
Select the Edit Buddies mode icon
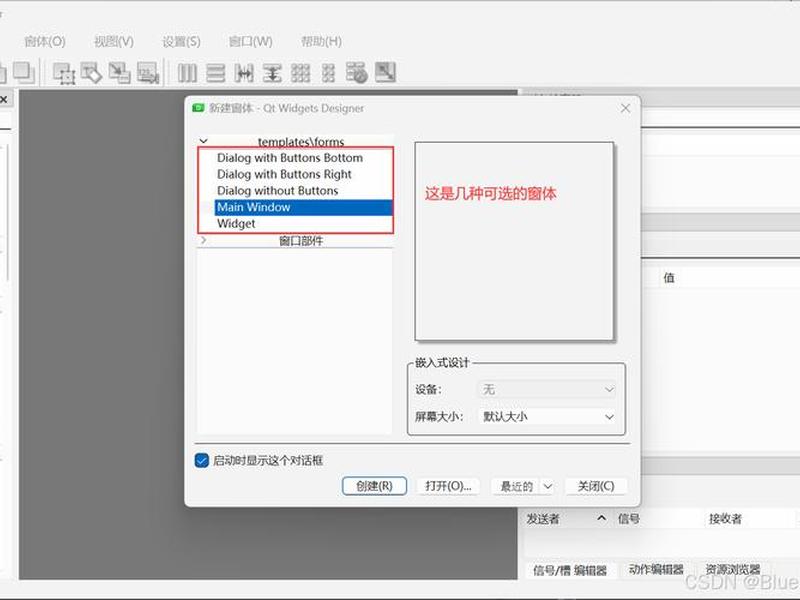(119, 73)
